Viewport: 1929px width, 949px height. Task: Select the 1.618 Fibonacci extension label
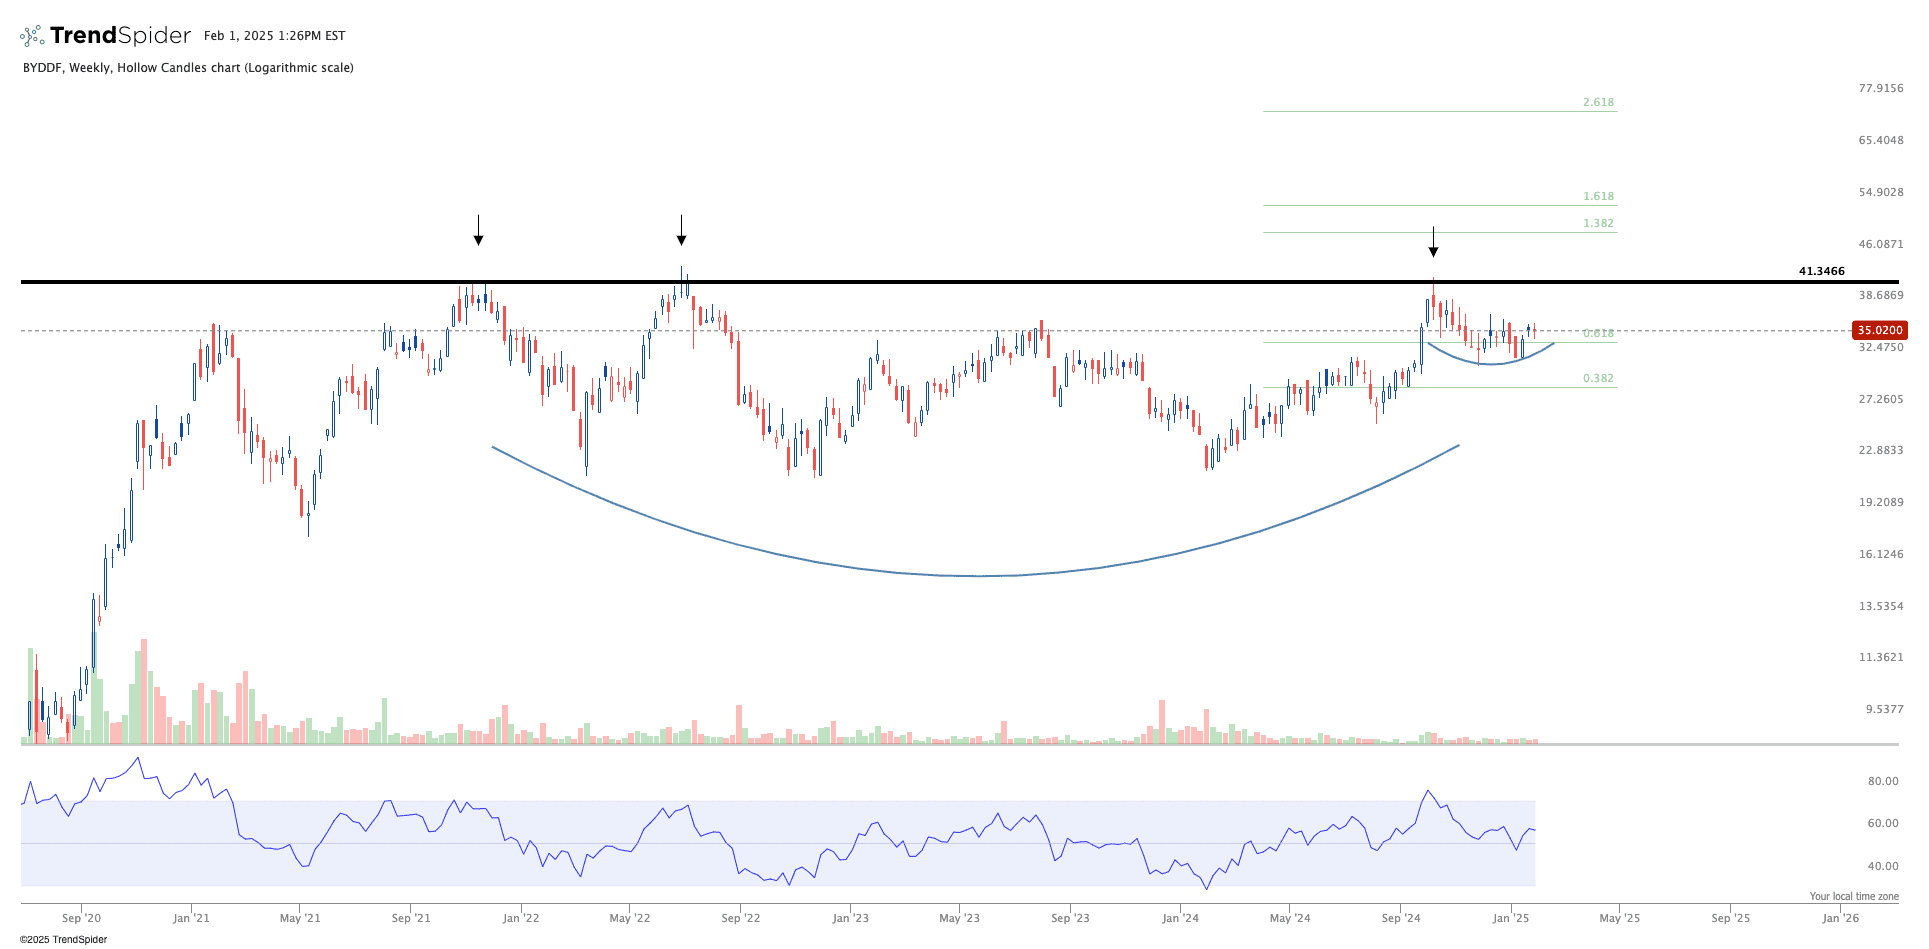[1598, 196]
